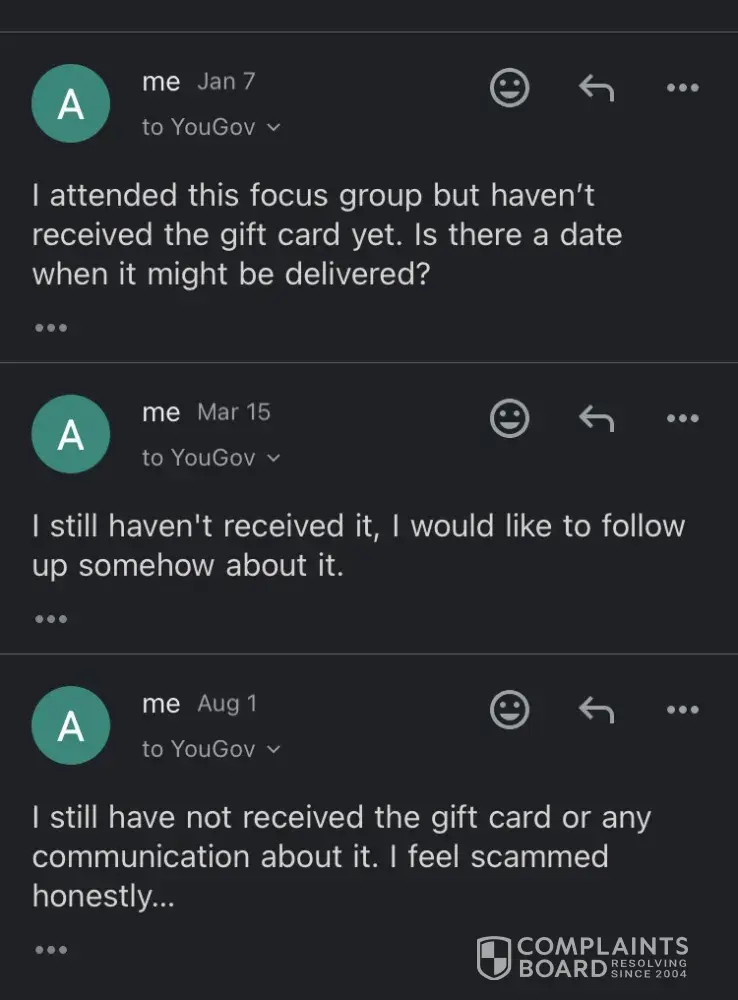Add emoji reaction to Jan 7 email

tap(509, 88)
